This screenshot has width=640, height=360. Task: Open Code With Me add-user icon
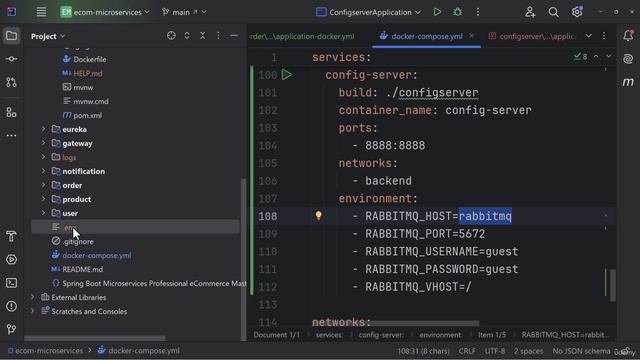point(530,12)
